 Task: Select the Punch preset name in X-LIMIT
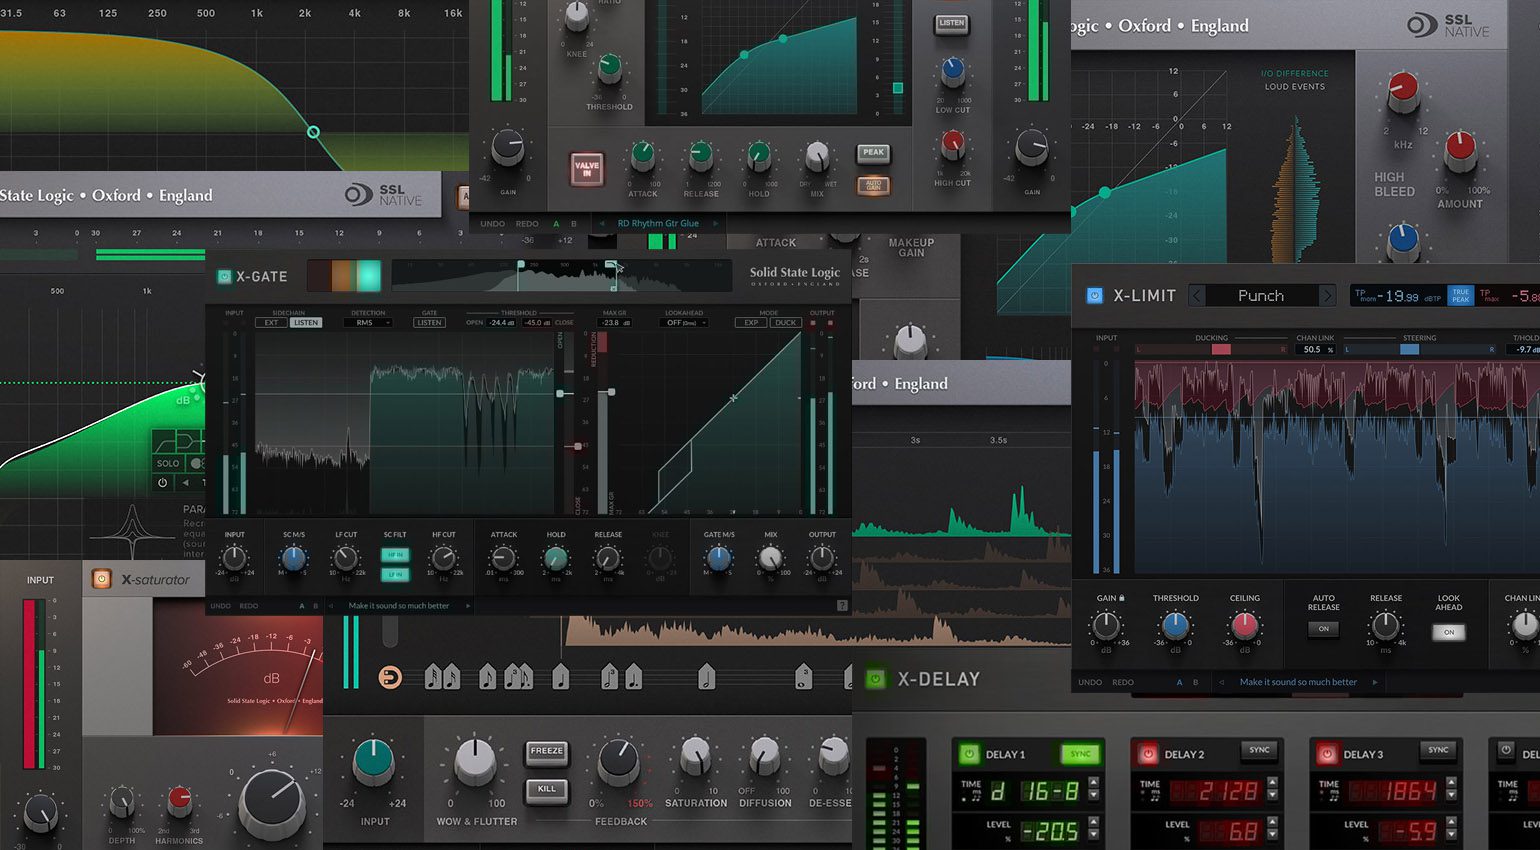(1261, 296)
